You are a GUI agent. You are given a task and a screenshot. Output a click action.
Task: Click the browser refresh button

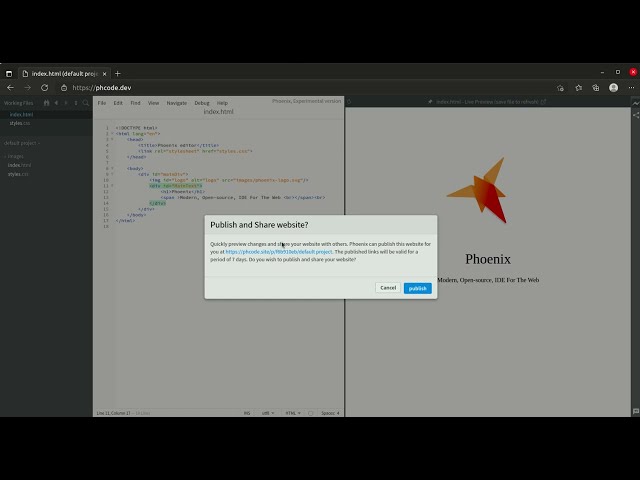tap(44, 88)
